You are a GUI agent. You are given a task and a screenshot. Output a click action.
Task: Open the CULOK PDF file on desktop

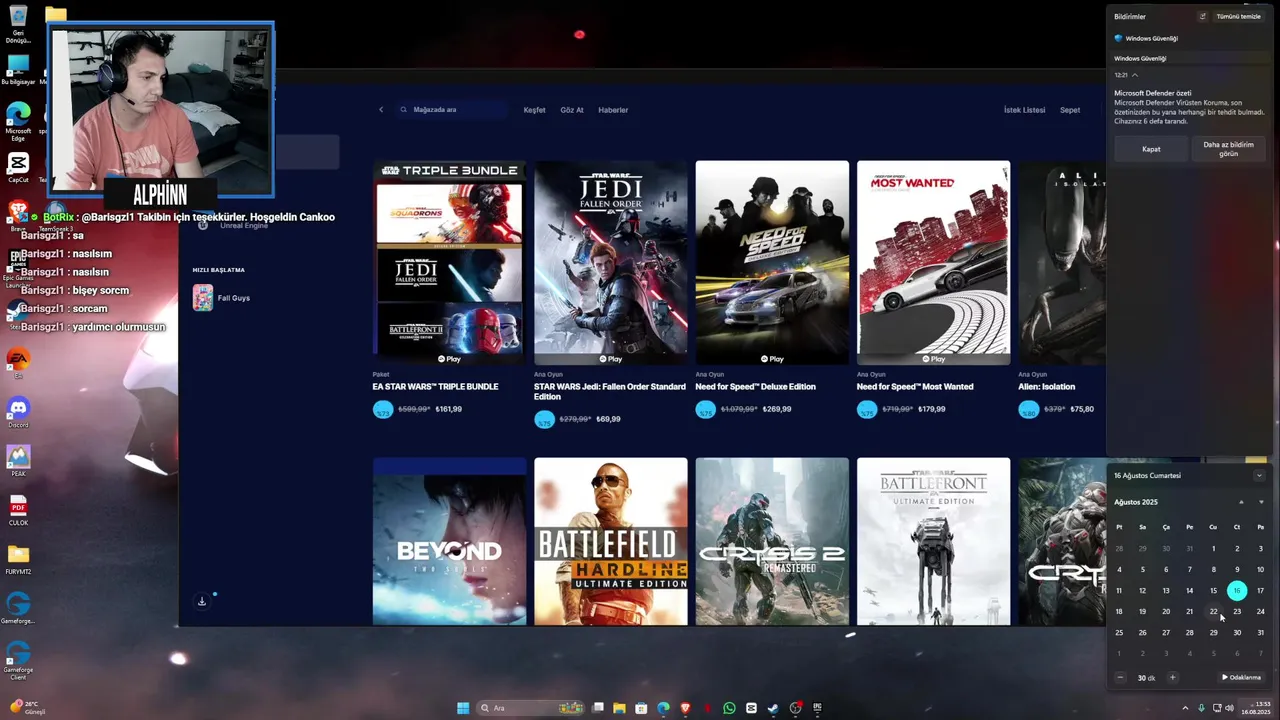(x=18, y=510)
